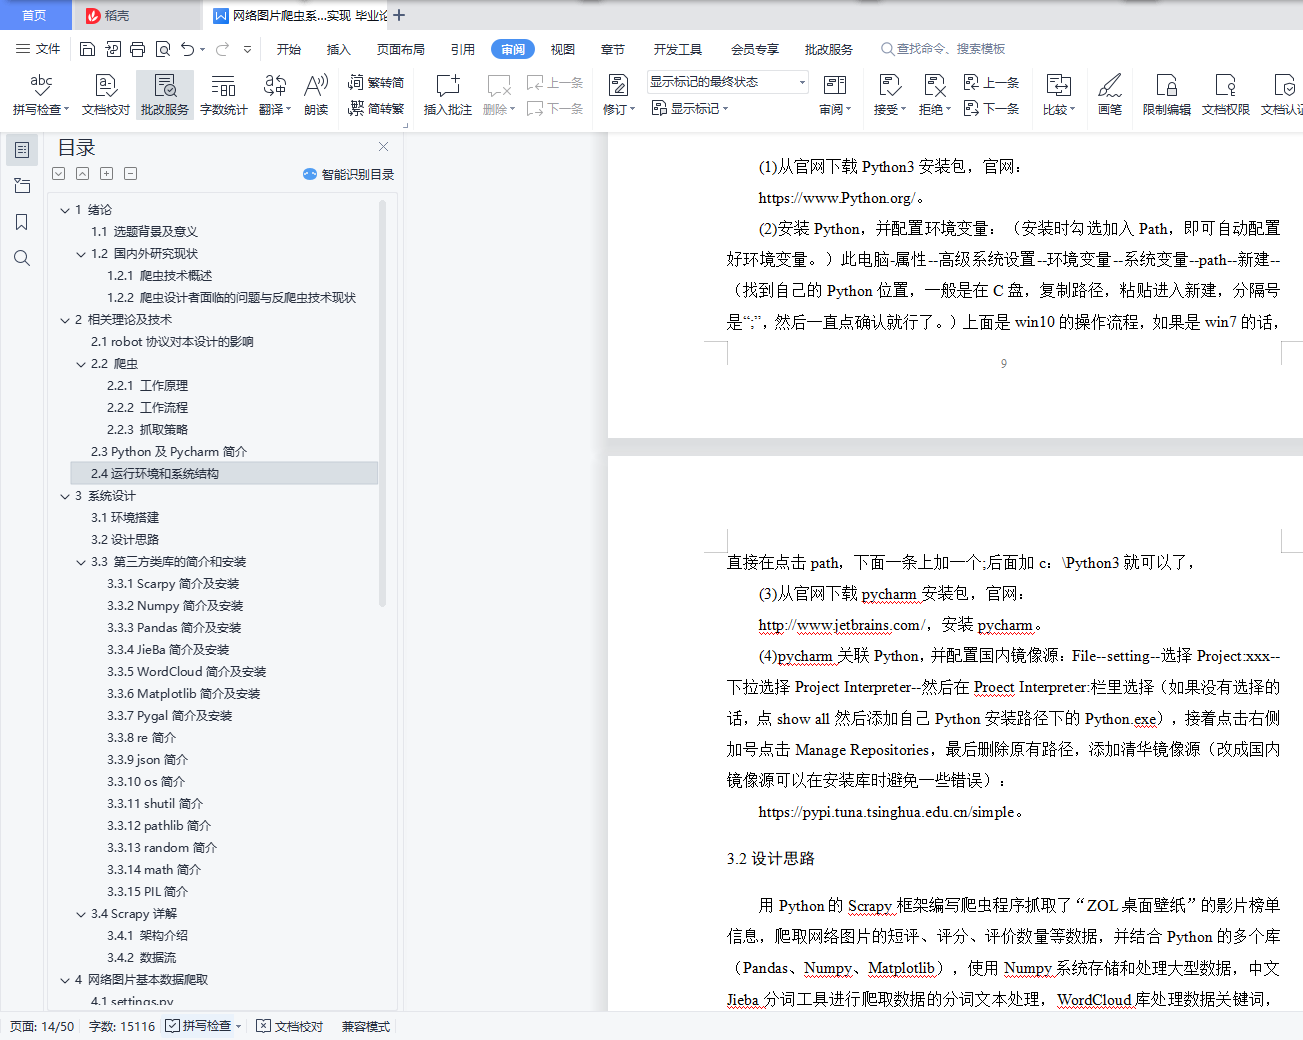Switch to the 引用 ribbon tab

pos(463,49)
